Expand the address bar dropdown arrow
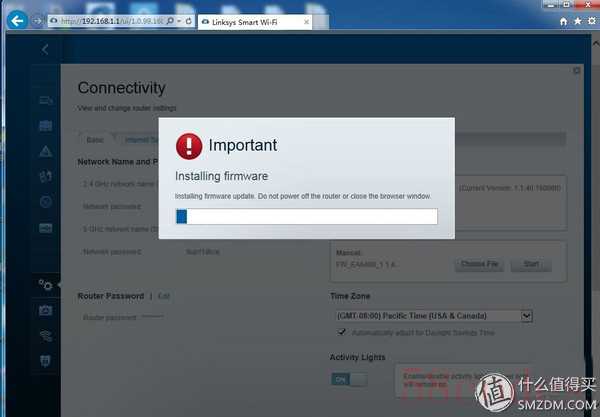600x417 pixels. (x=179, y=21)
